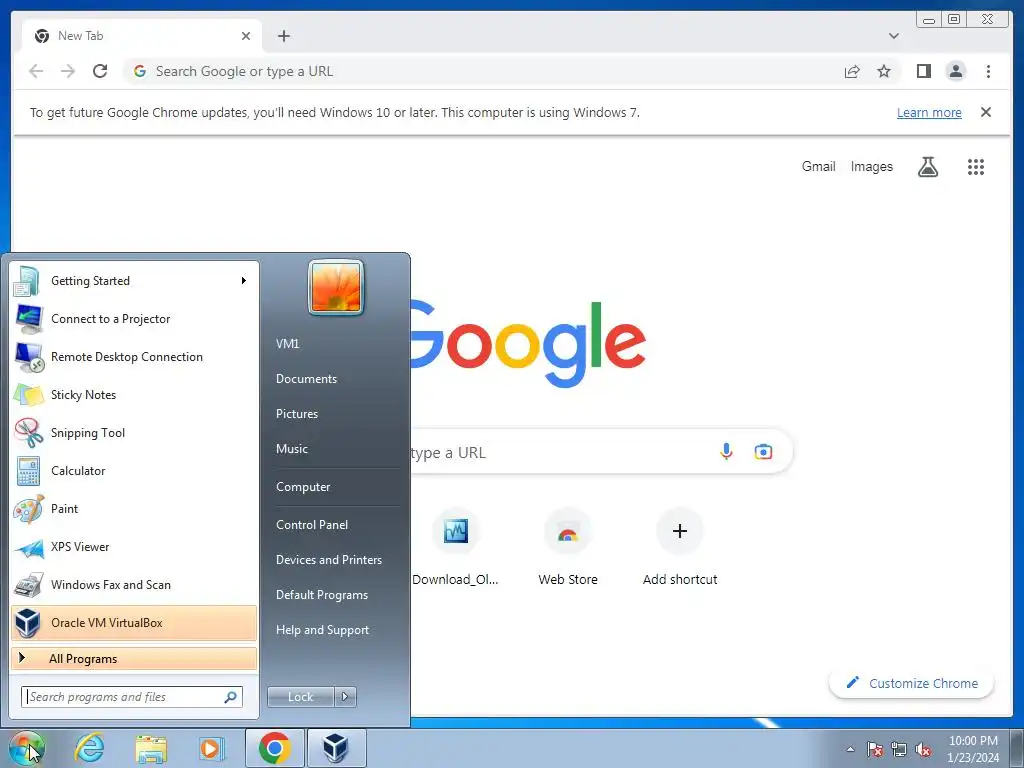
Task: Open Chrome tab search dropdown
Action: pos(894,36)
